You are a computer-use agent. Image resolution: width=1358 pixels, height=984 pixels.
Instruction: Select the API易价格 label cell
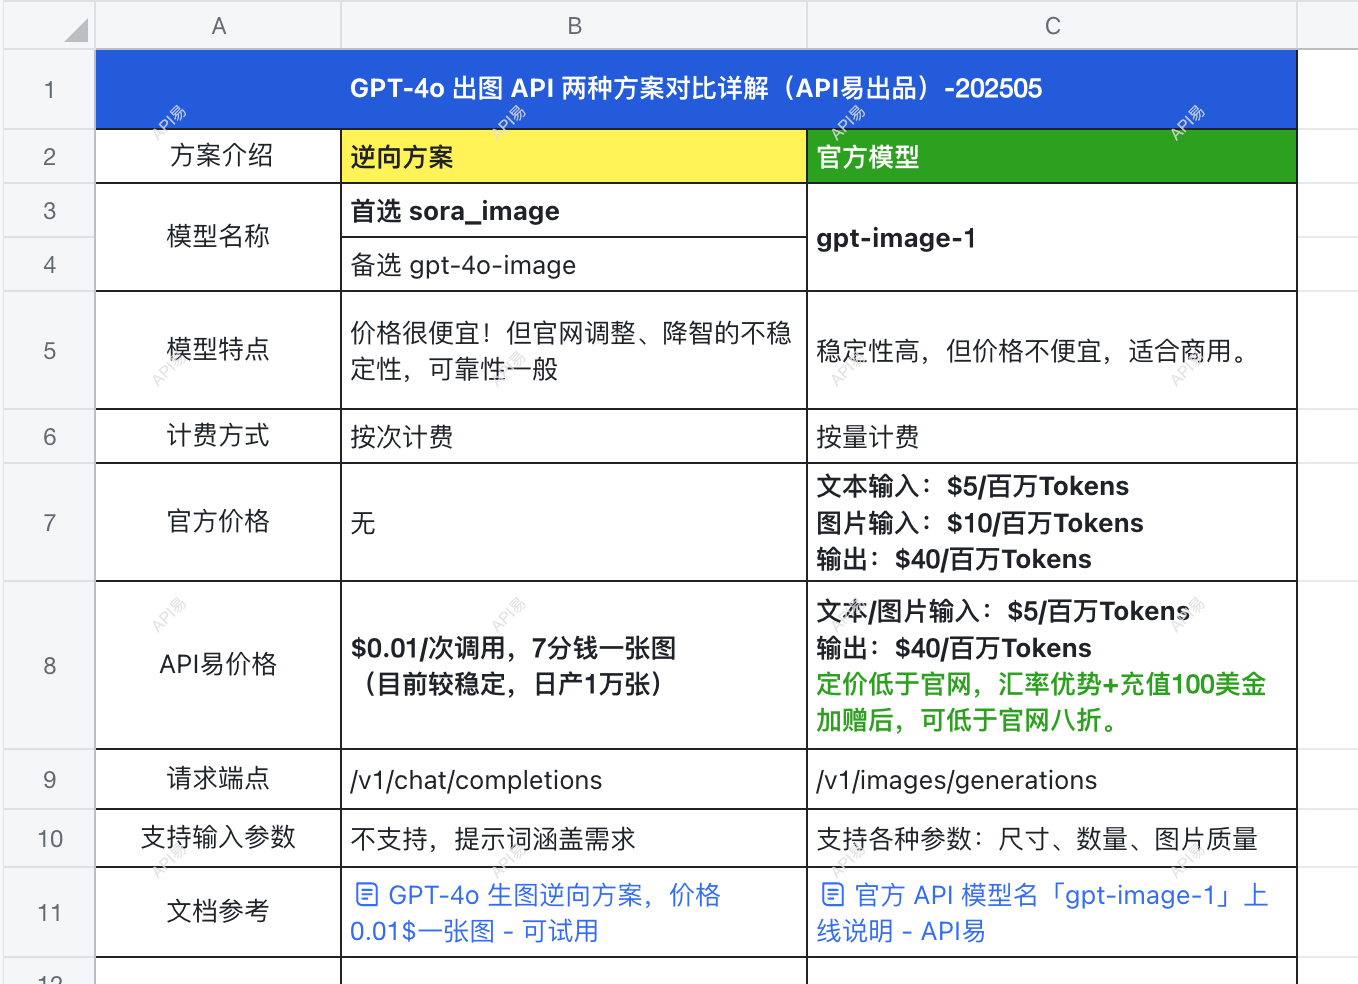[218, 665]
